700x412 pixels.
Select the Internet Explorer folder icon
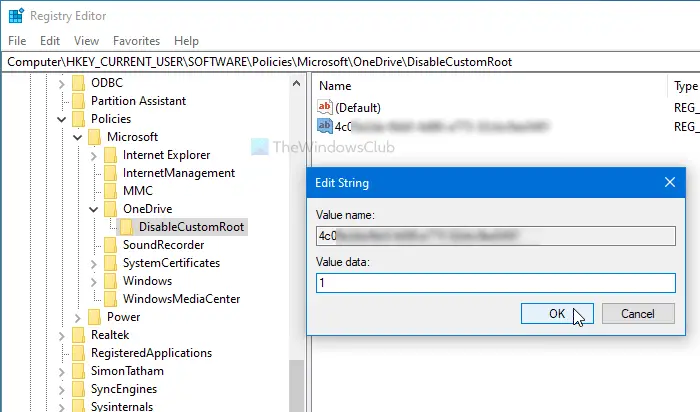point(111,155)
